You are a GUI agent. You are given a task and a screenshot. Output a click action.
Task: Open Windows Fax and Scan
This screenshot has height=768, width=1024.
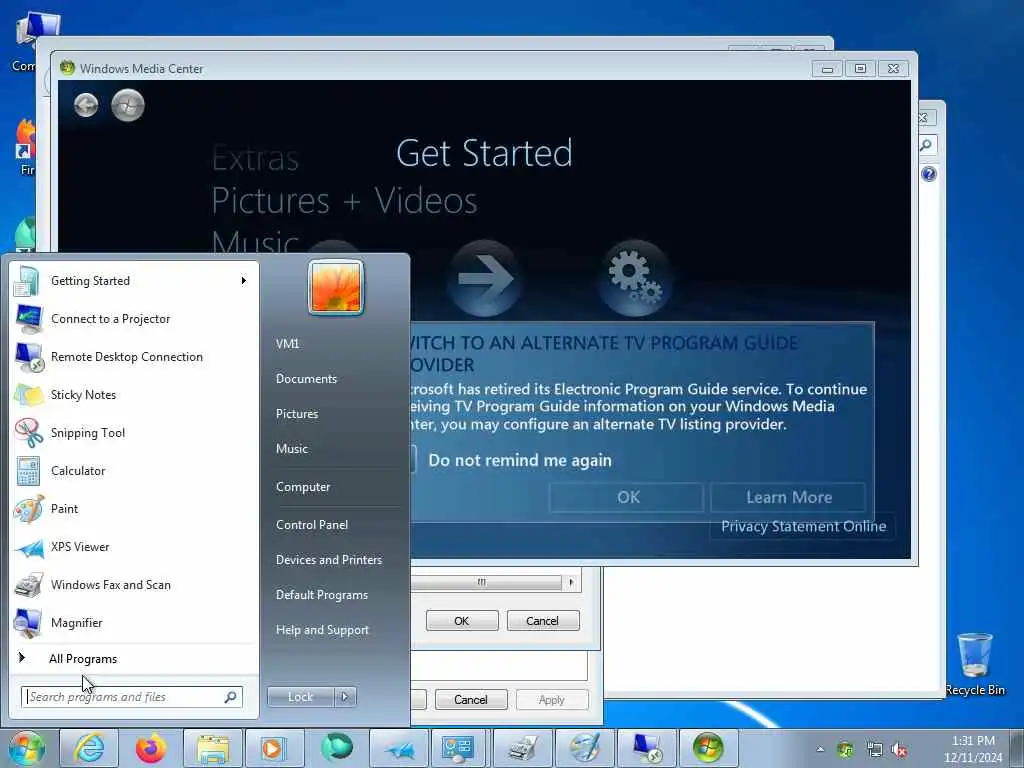pyautogui.click(x=133, y=584)
